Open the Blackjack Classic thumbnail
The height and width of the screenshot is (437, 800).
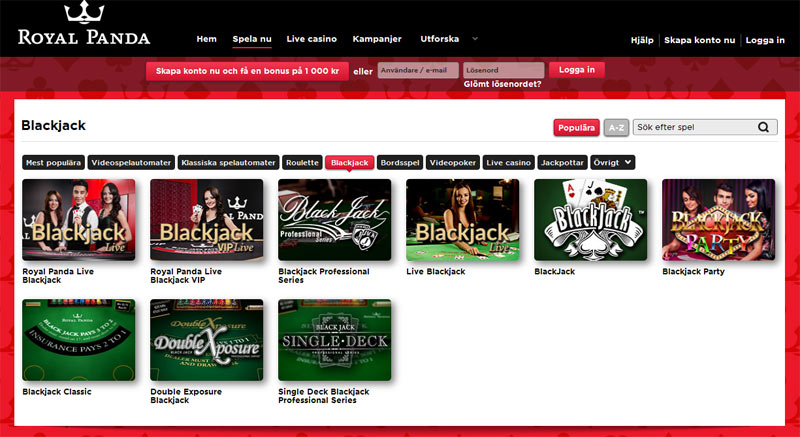pos(79,340)
